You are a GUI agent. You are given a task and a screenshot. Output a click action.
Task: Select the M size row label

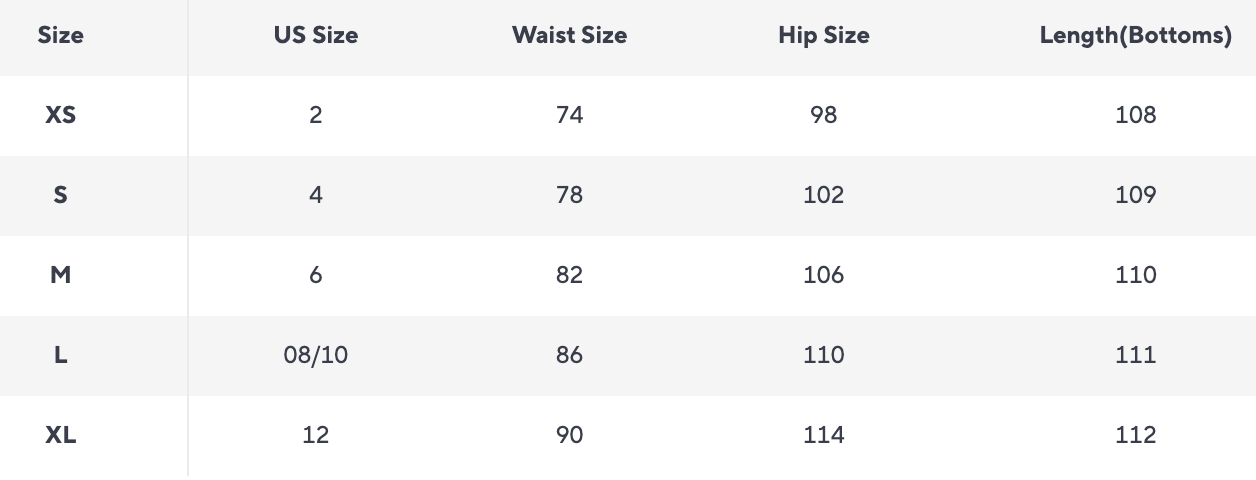coord(60,275)
